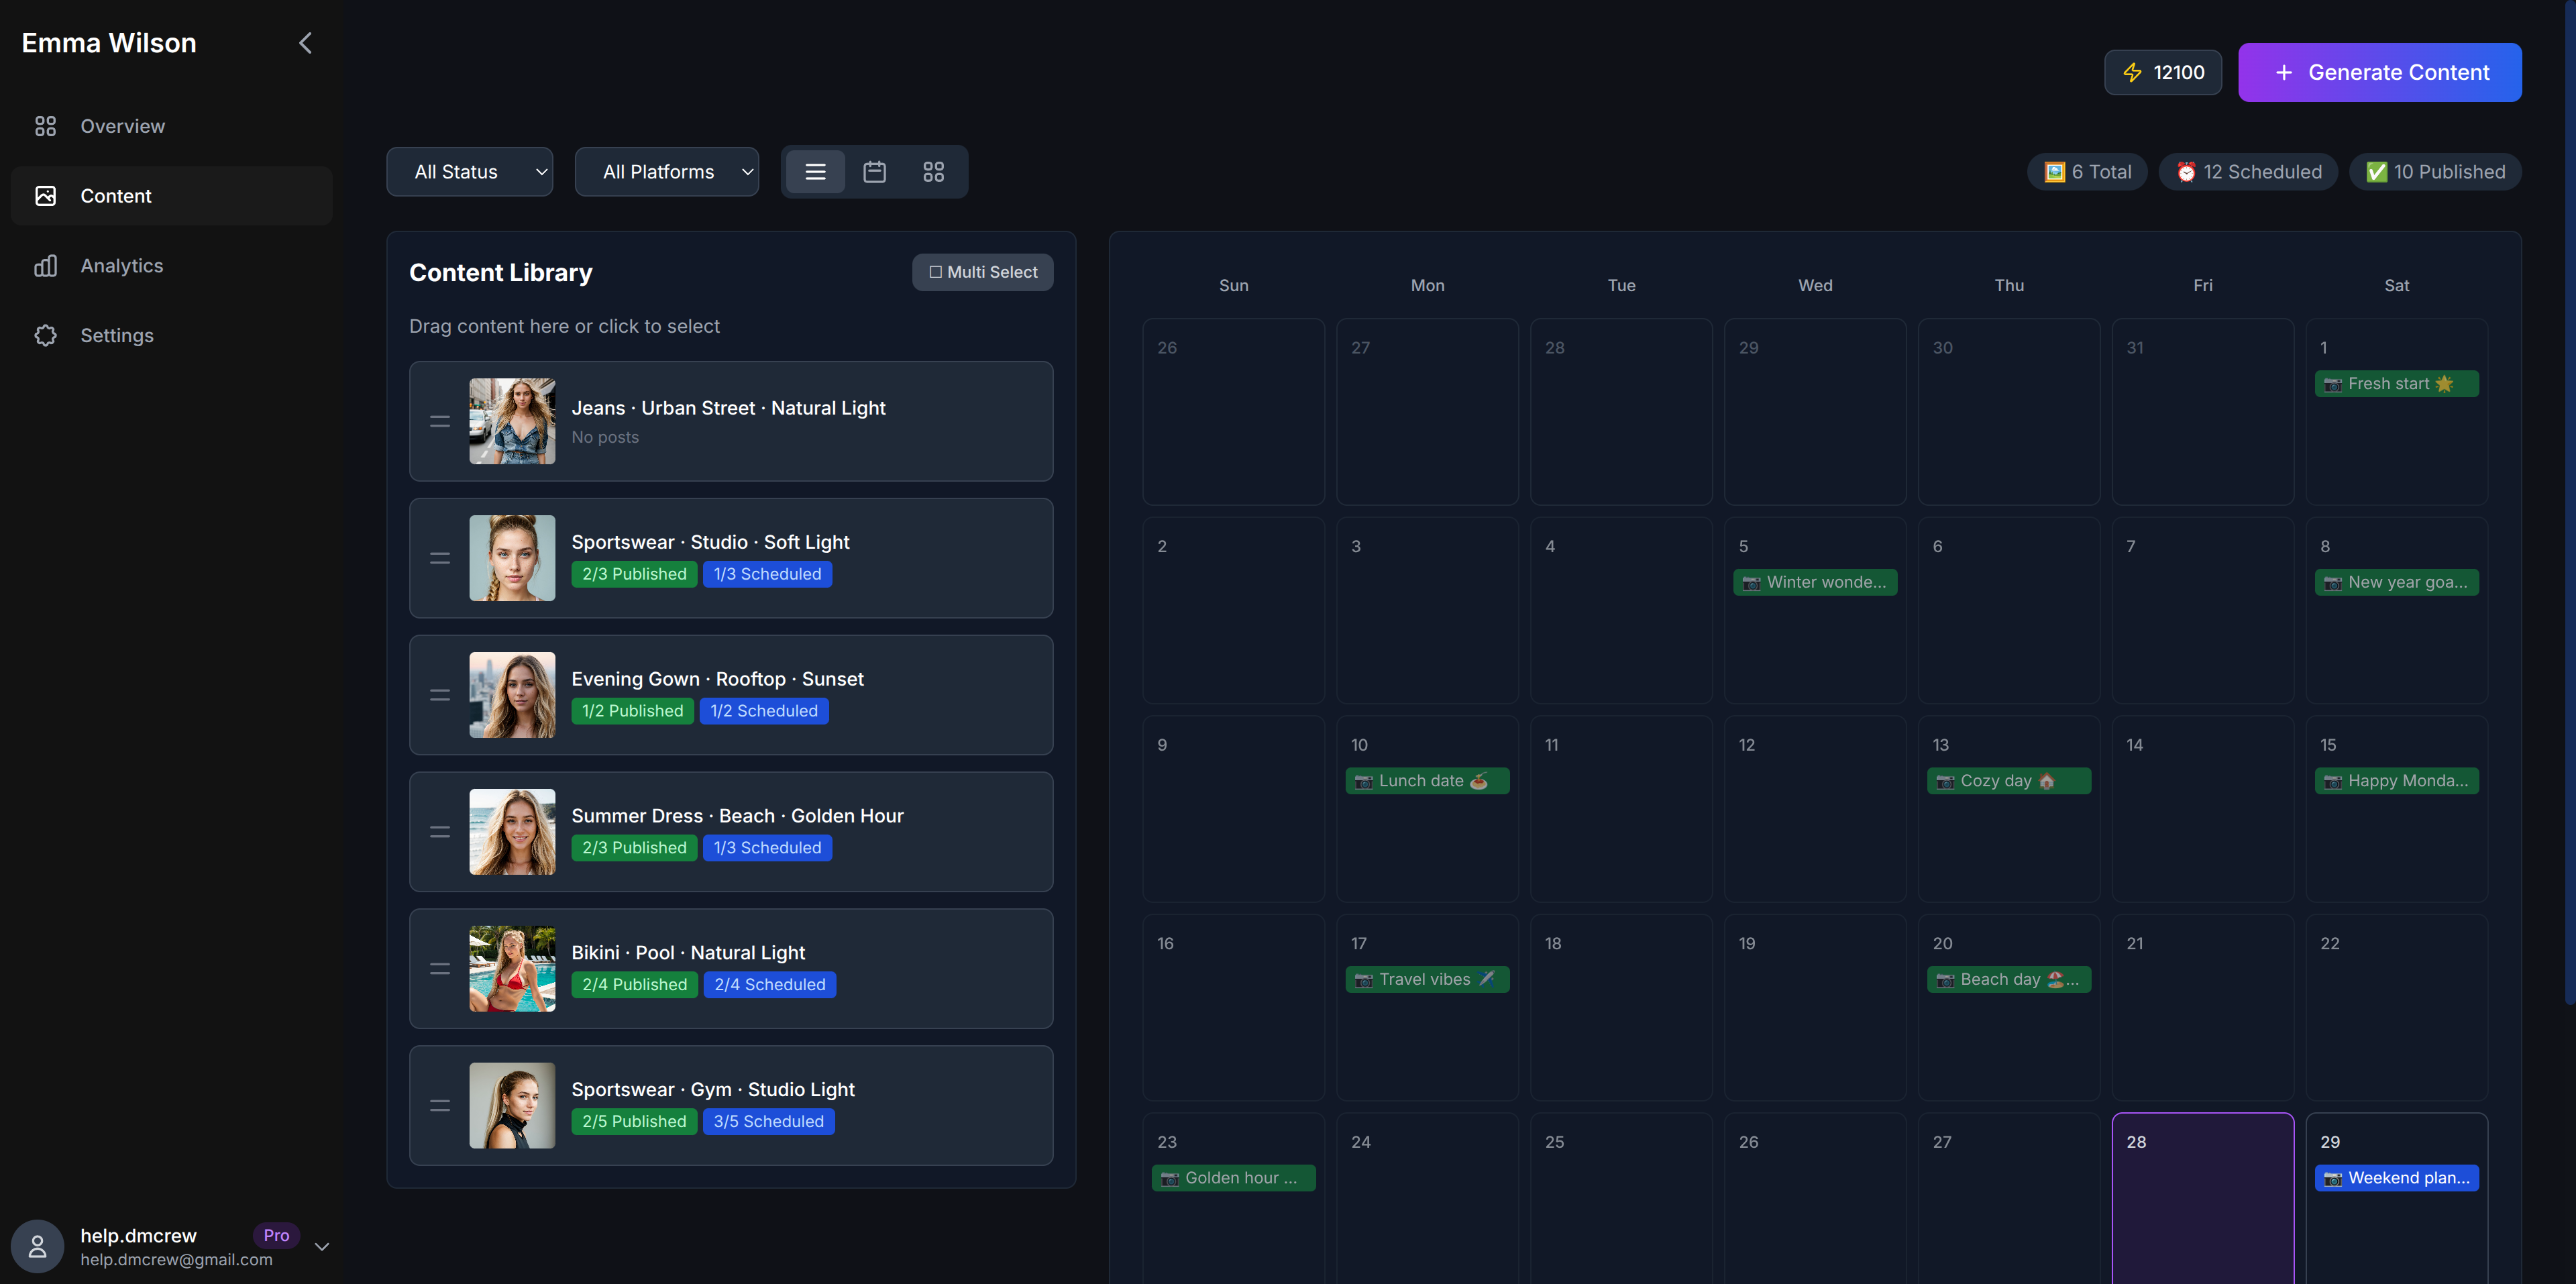Open Settings via the gear icon
The image size is (2576, 1284).
coord(46,335)
